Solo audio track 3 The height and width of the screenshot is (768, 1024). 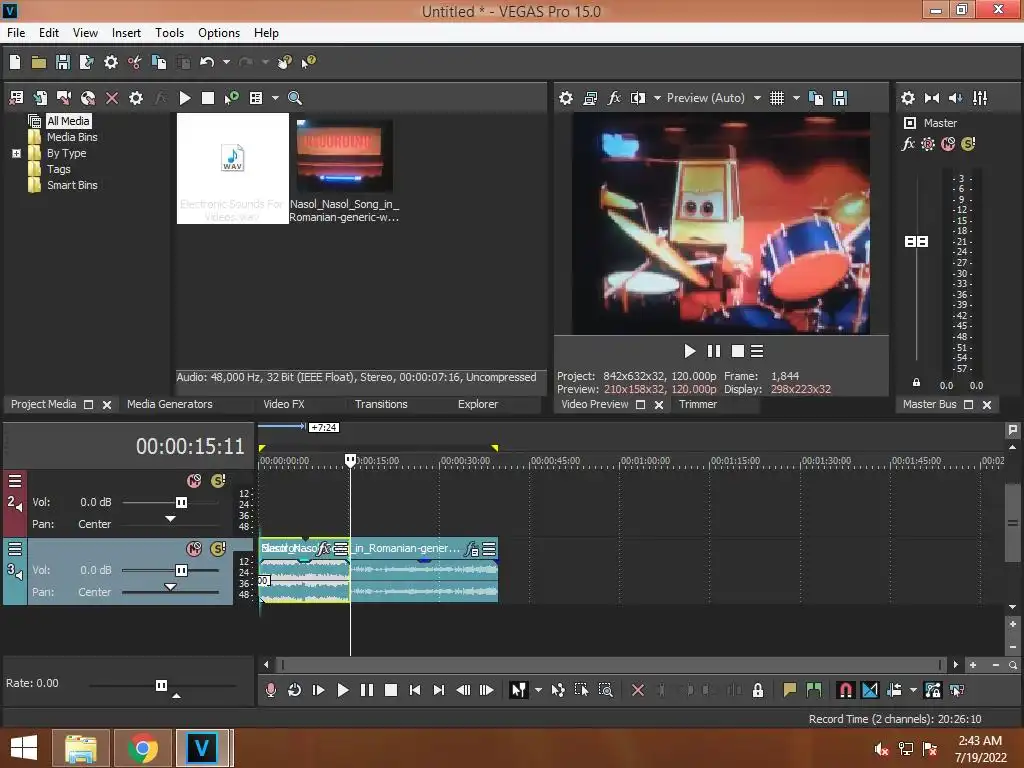pos(218,549)
